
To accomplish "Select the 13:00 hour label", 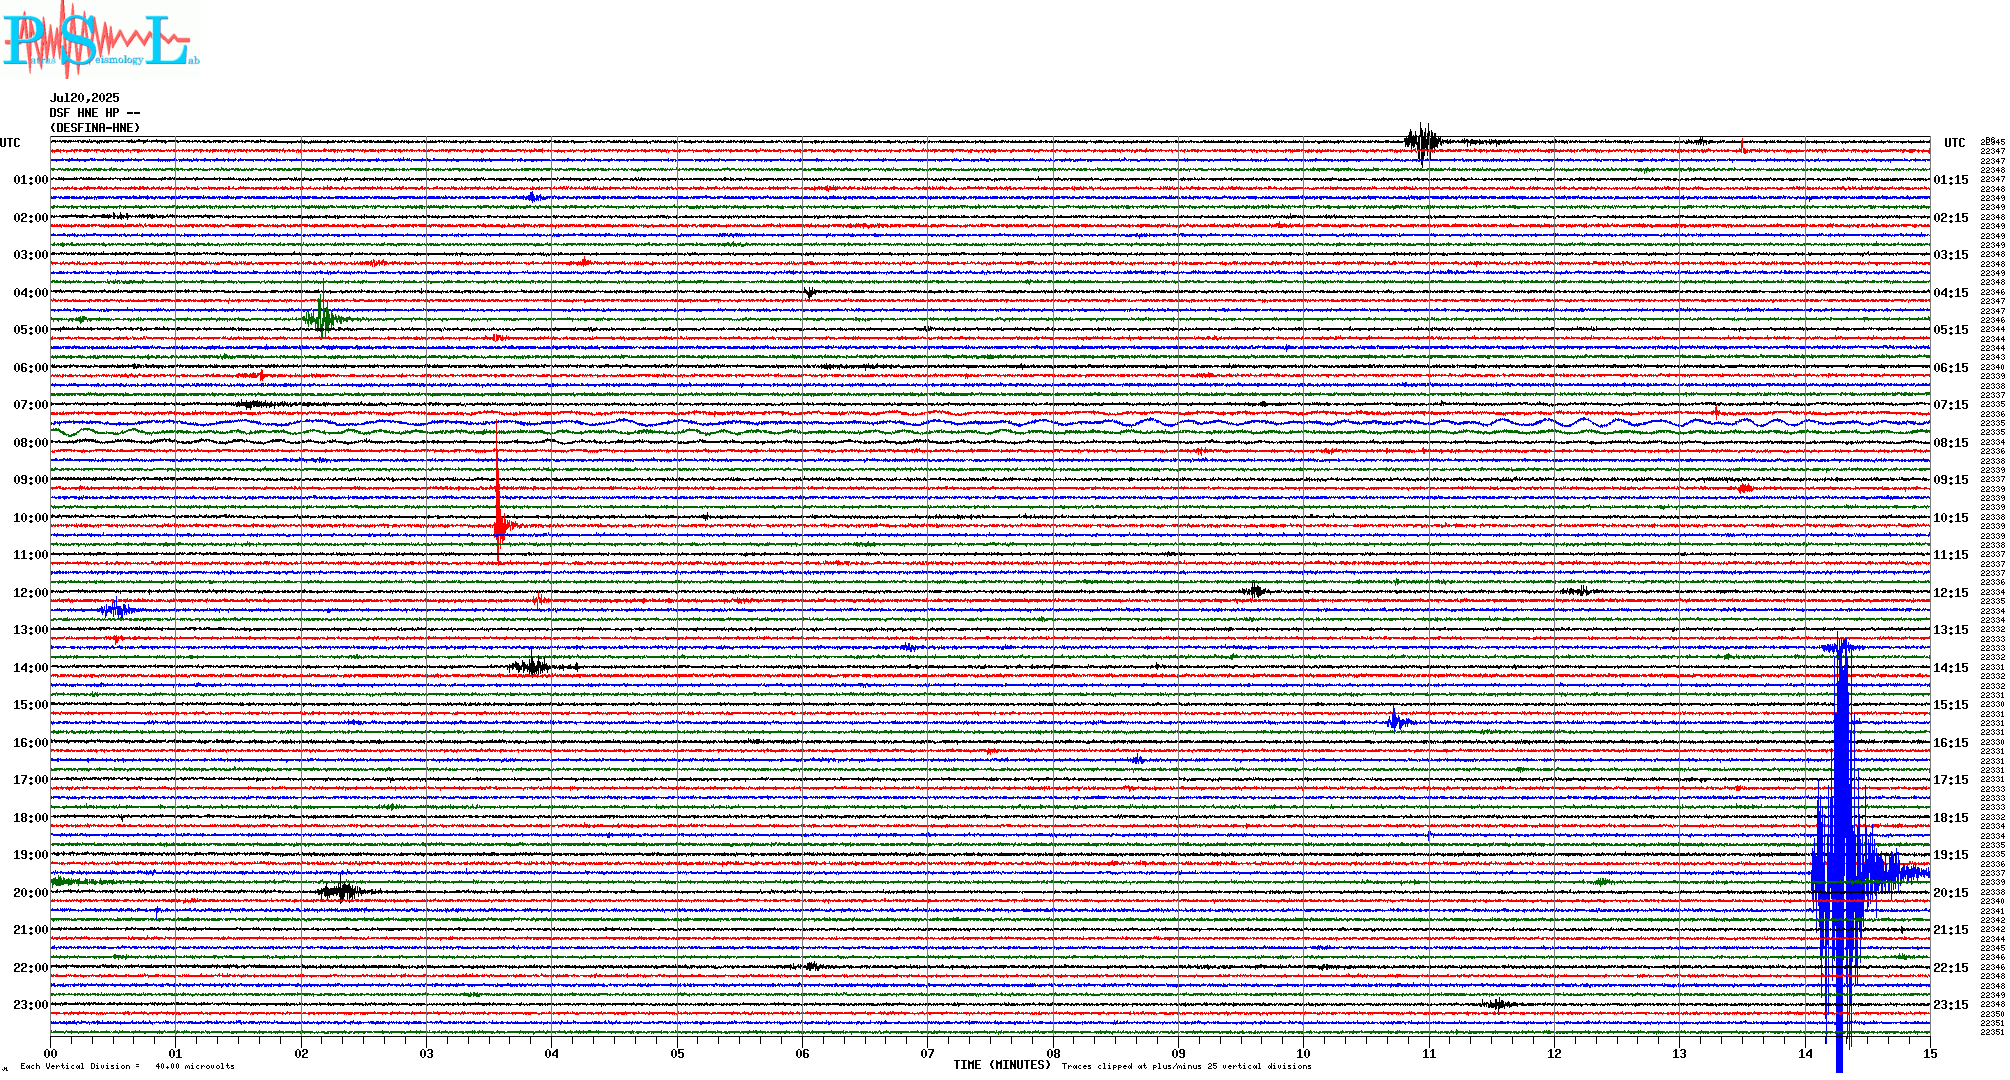I will point(31,630).
